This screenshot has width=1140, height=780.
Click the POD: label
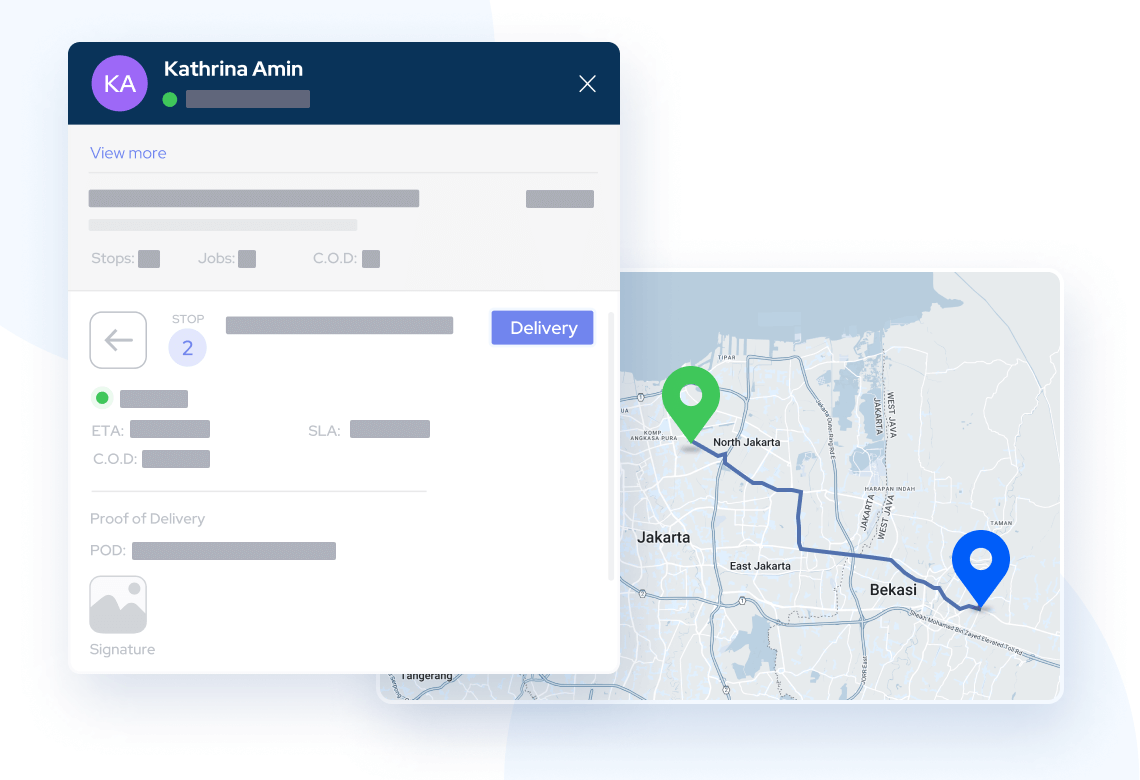click(x=108, y=550)
